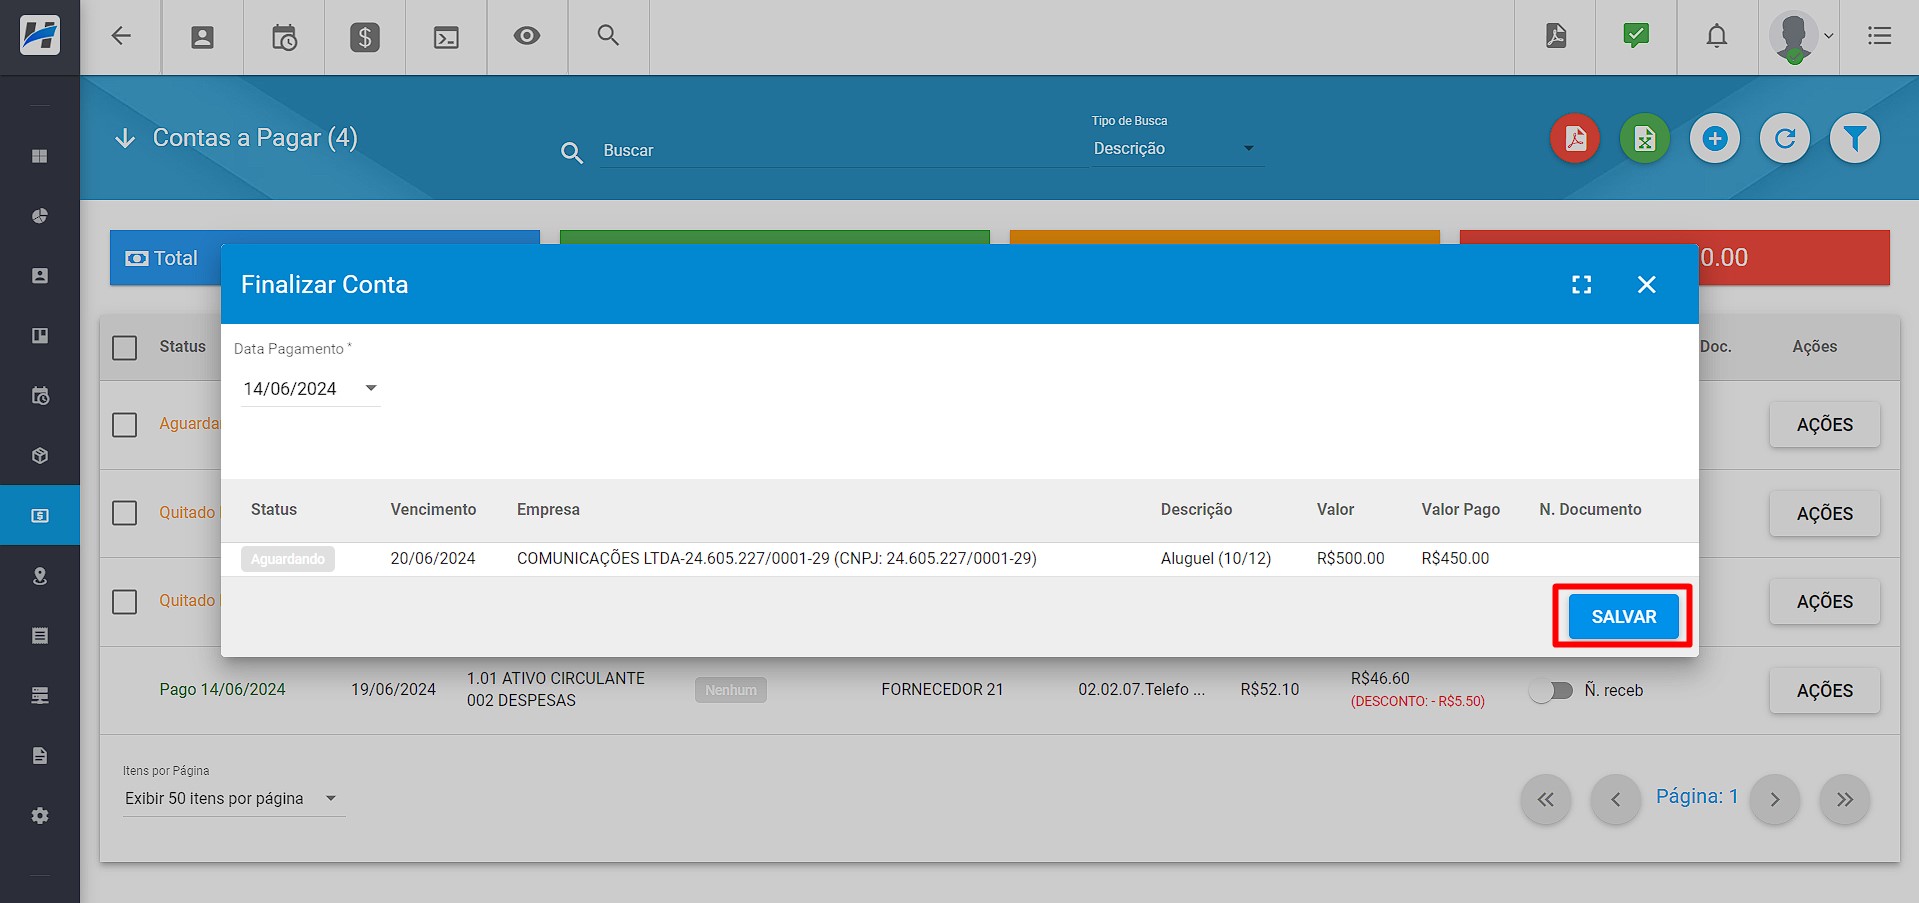Go to first page with double-left arrow
This screenshot has width=1919, height=903.
pos(1546,799)
